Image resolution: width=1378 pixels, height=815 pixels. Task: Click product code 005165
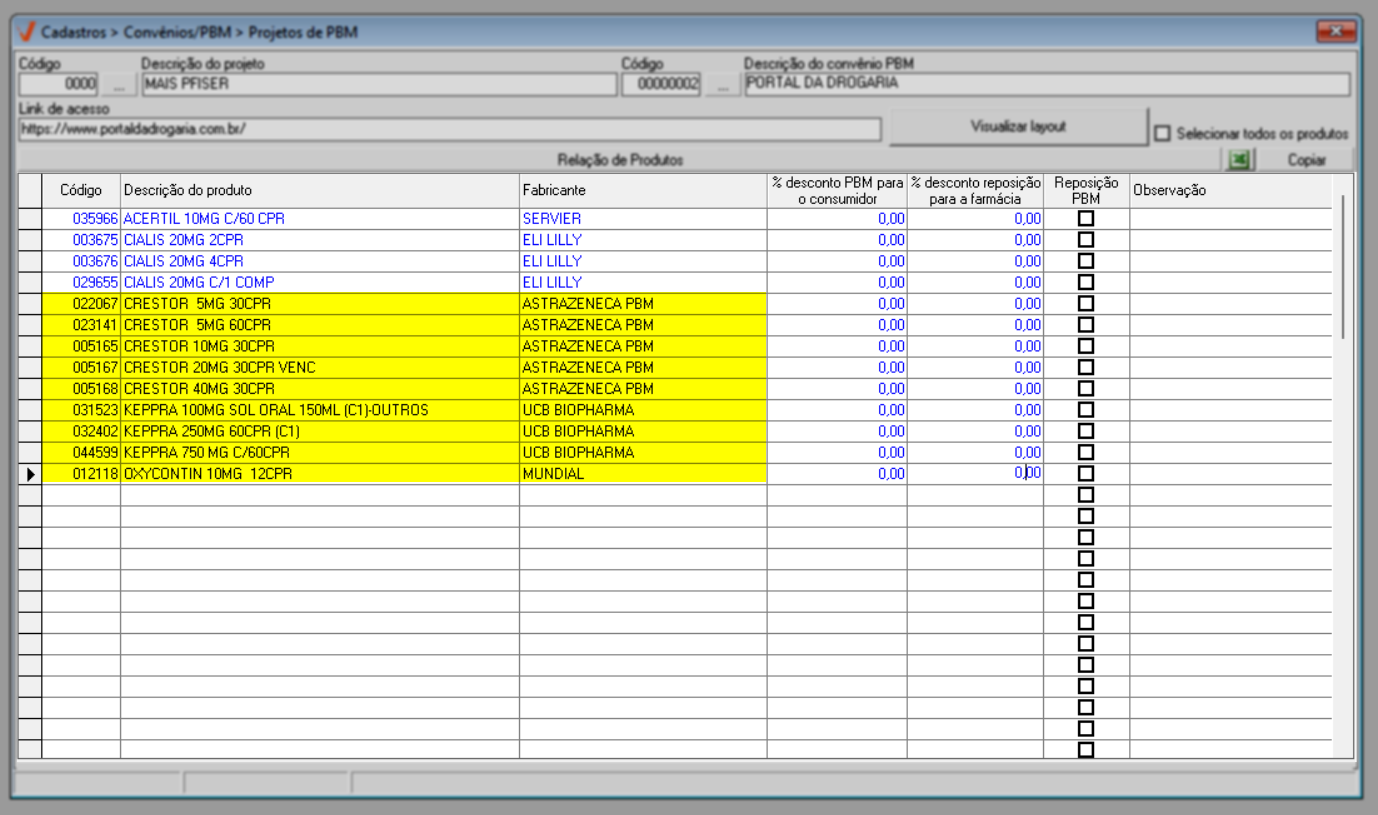[96, 346]
